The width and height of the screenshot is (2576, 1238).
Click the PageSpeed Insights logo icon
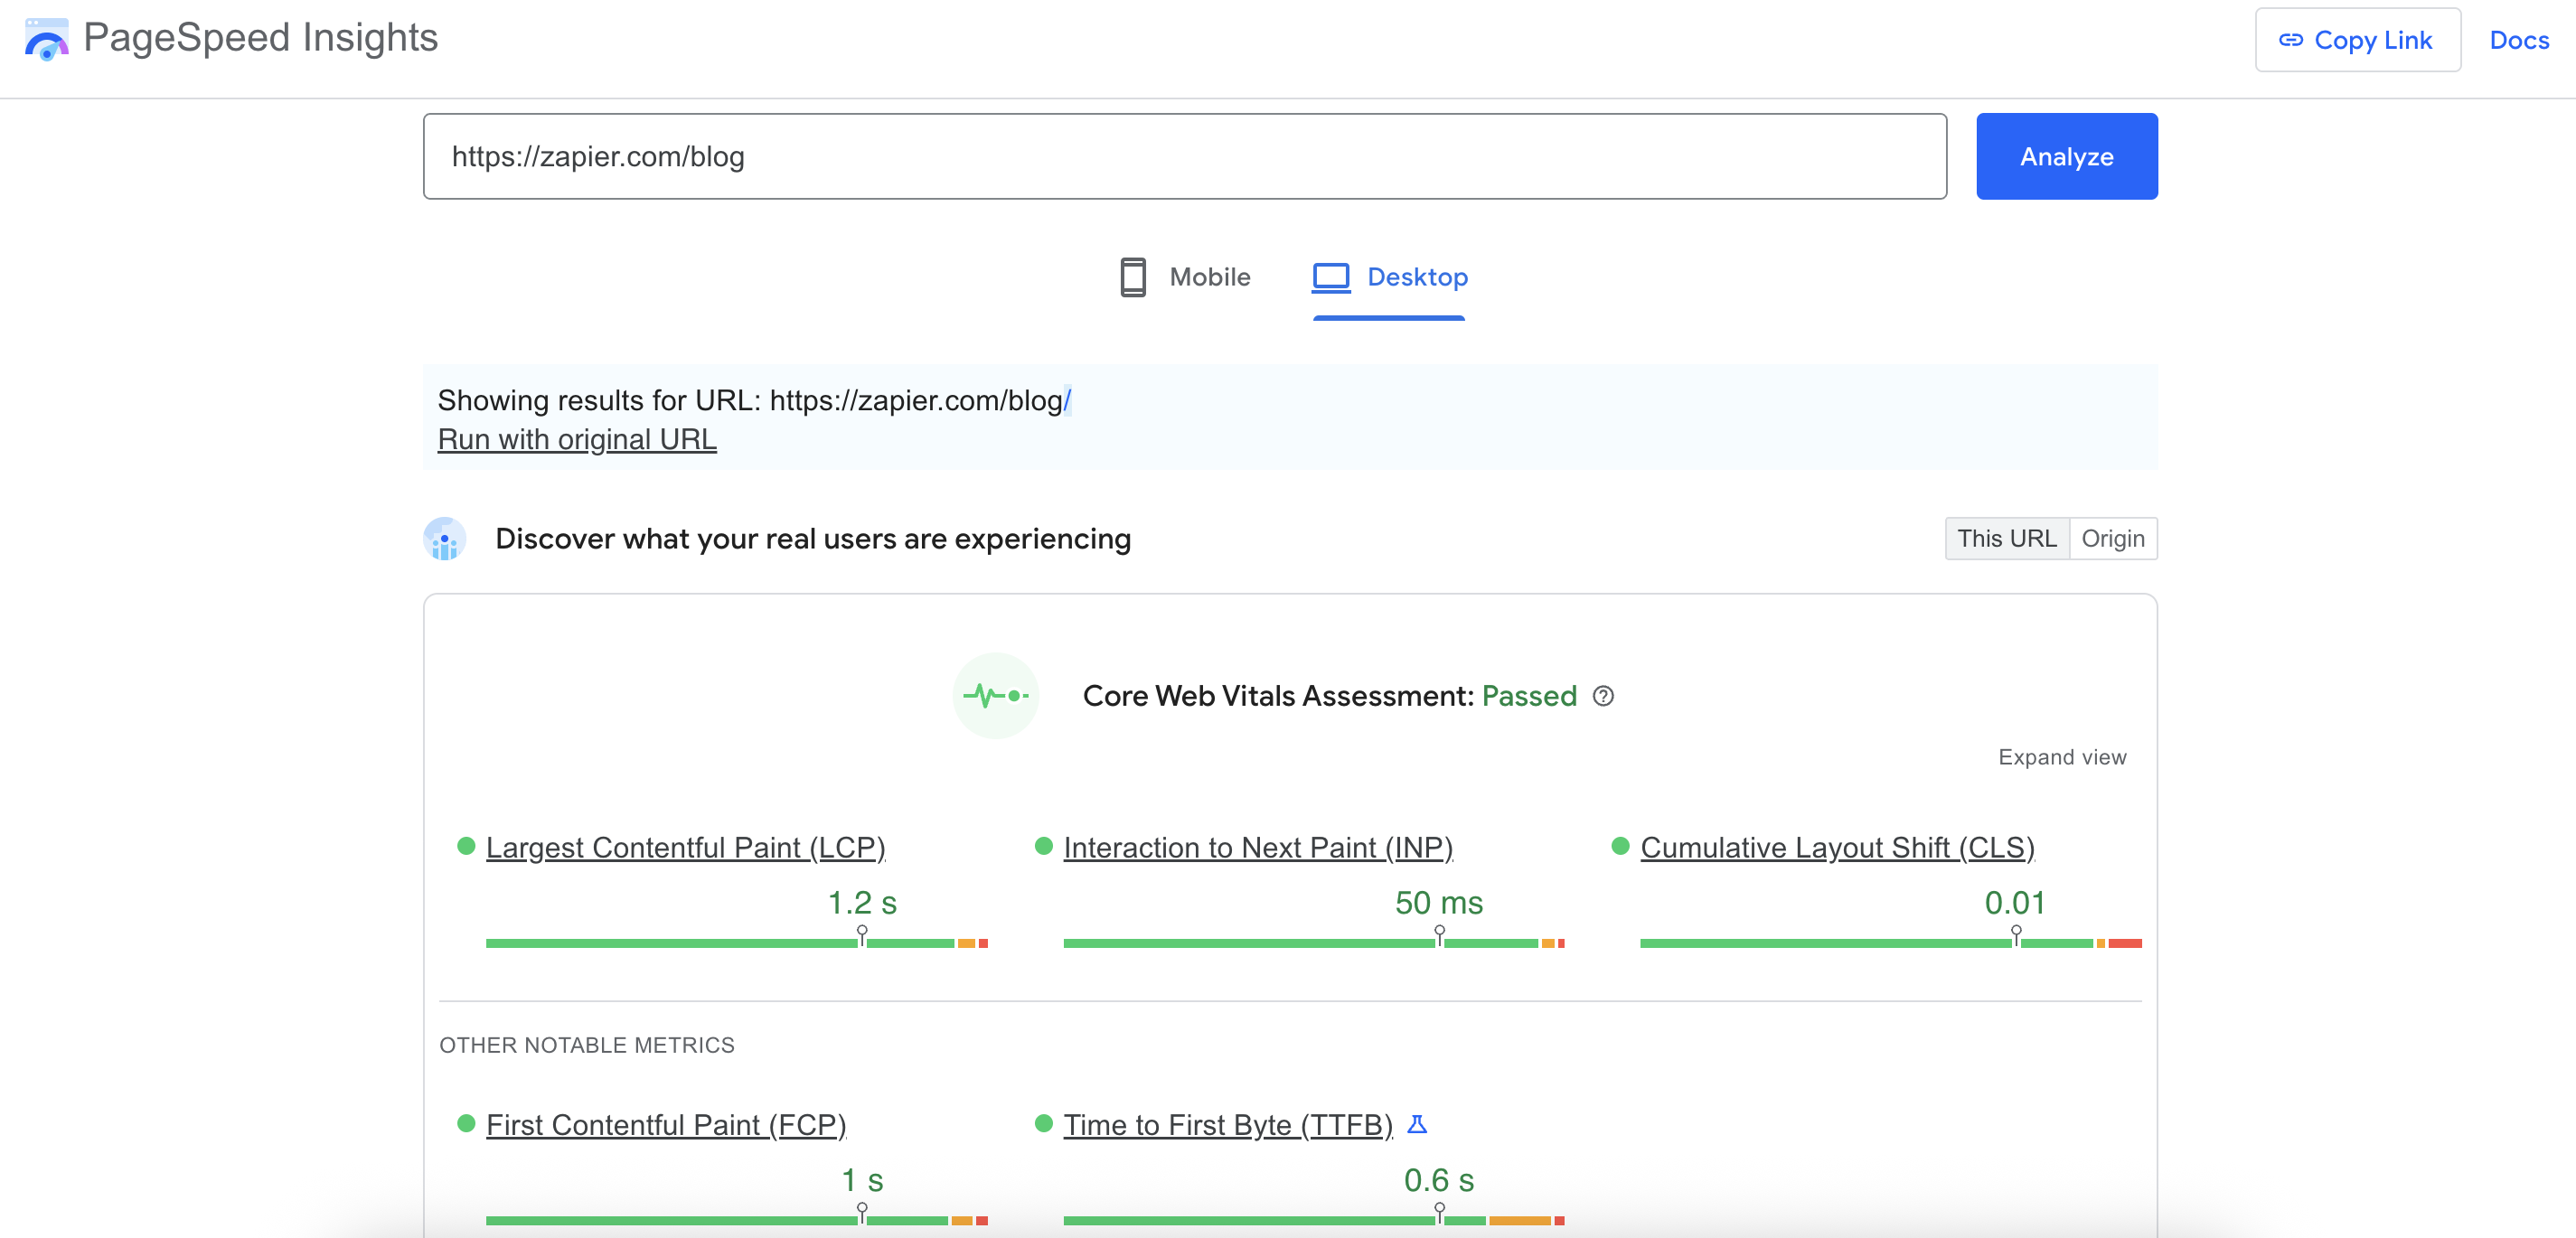point(46,39)
